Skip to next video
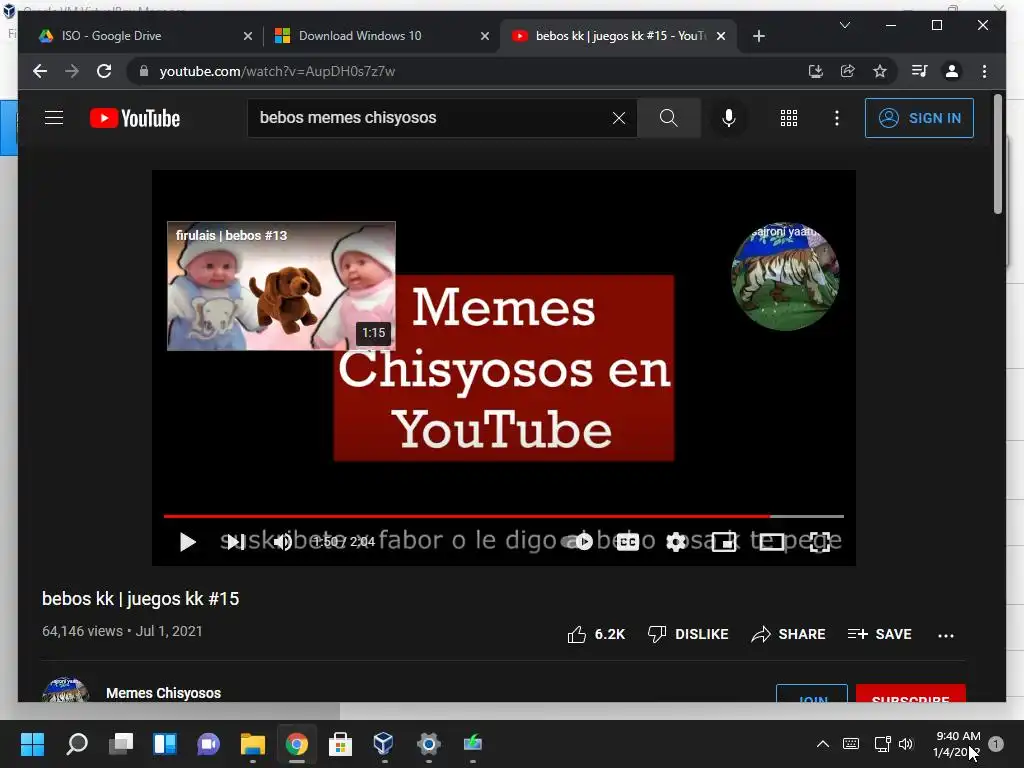Image resolution: width=1024 pixels, height=768 pixels. (x=236, y=542)
